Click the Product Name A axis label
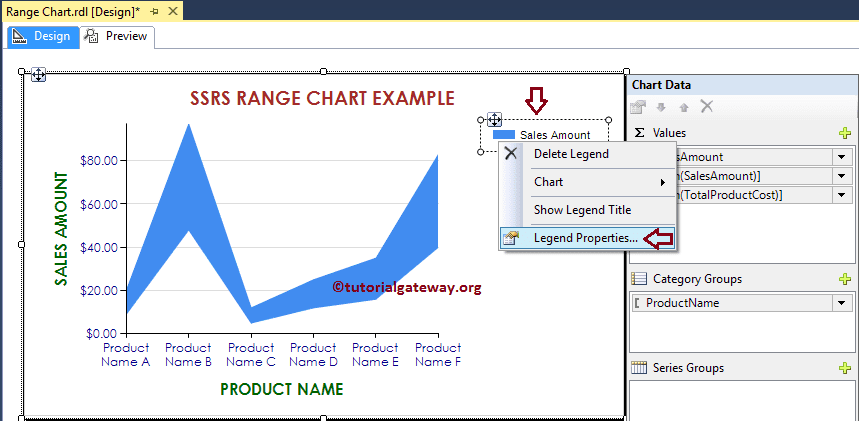 coord(126,355)
